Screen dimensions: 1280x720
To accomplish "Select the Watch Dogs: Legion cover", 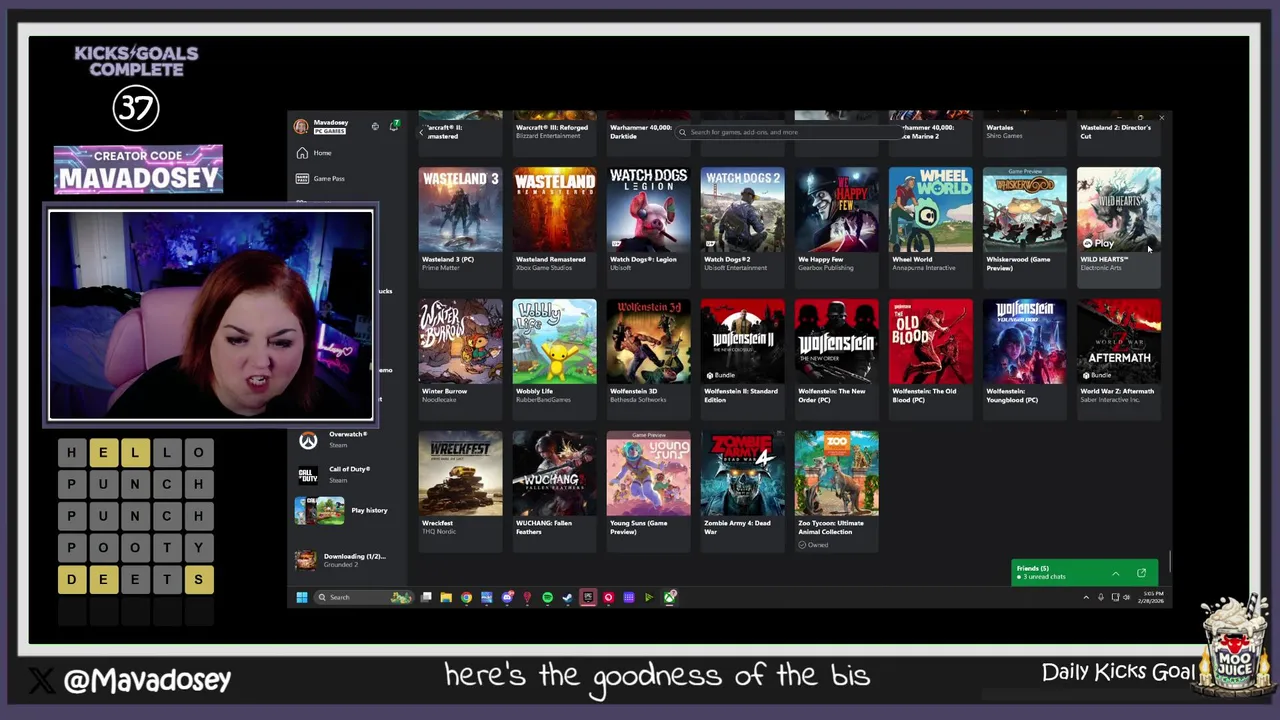I will 648,210.
